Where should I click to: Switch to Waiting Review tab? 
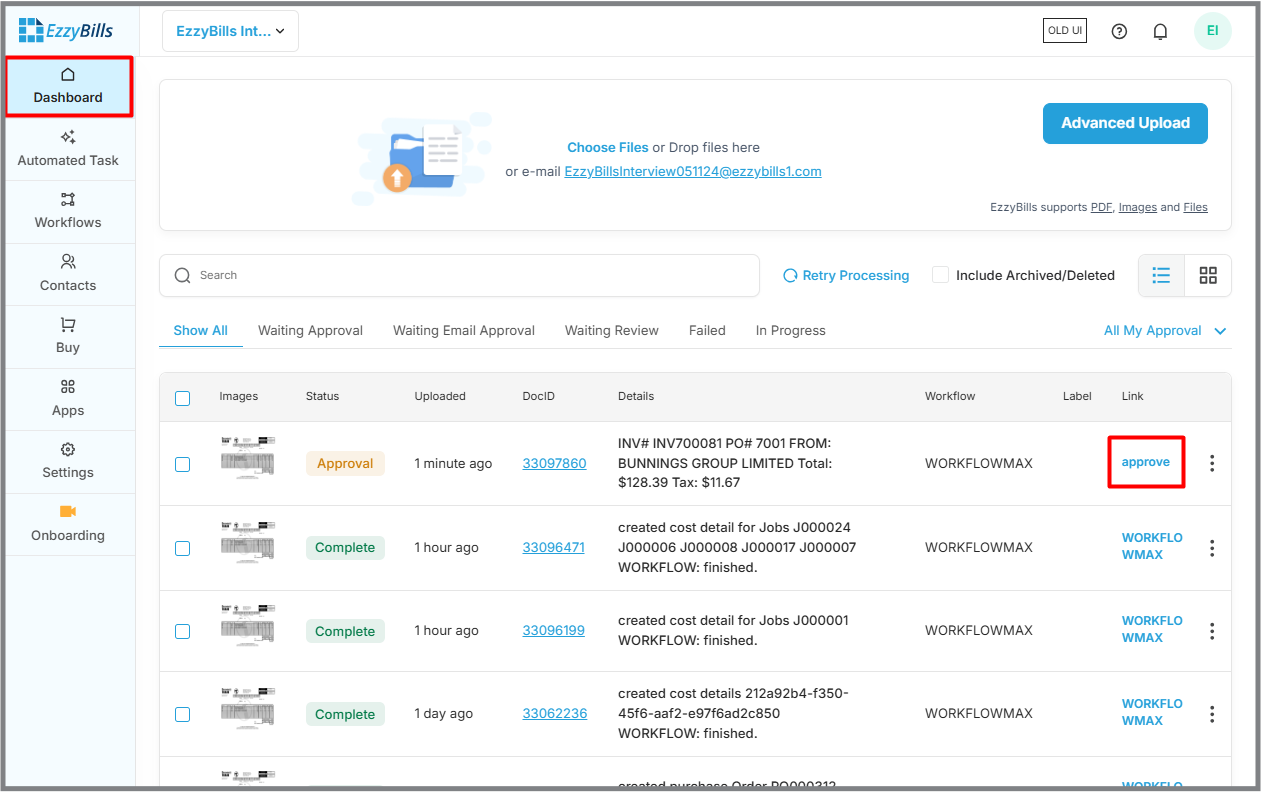(x=612, y=330)
